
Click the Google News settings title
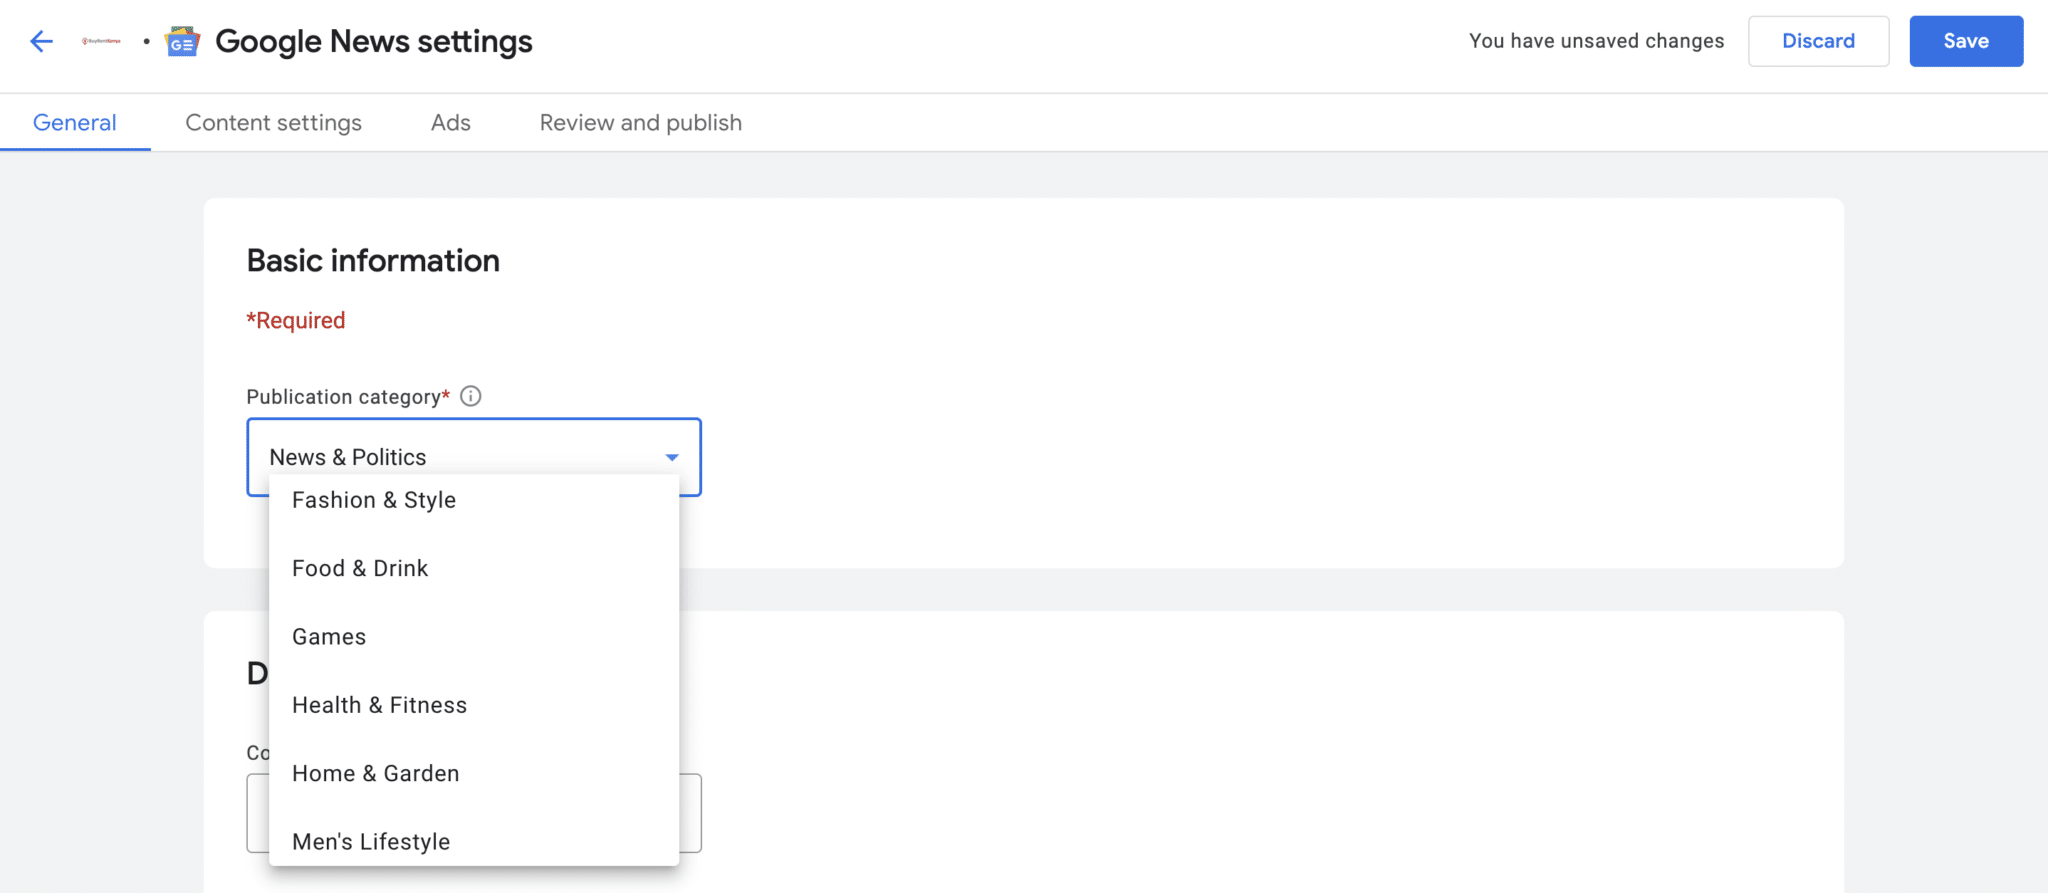374,41
